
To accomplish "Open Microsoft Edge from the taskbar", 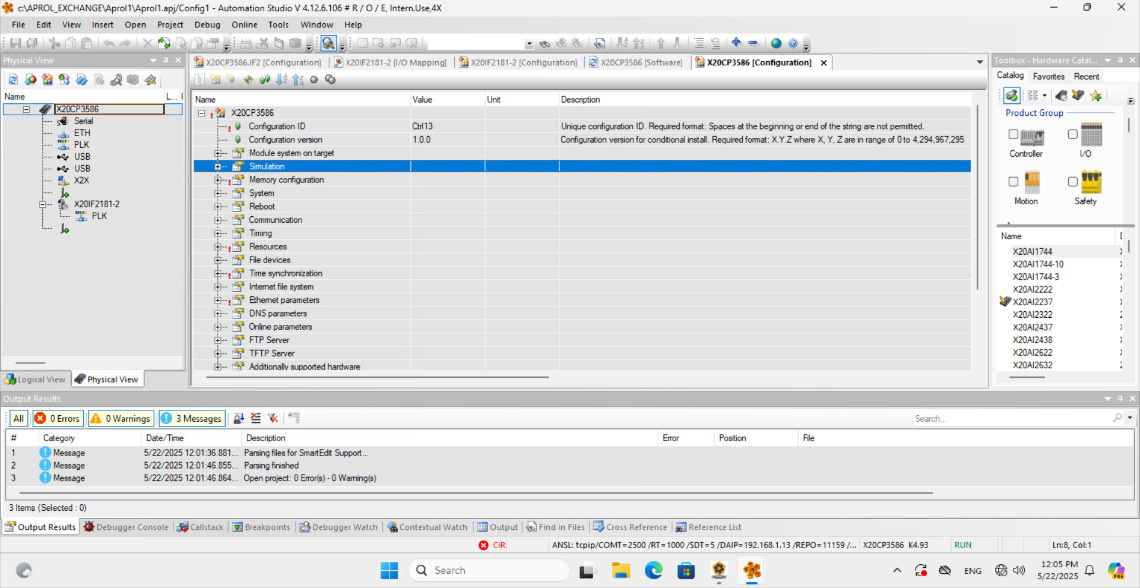I will pyautogui.click(x=653, y=570).
